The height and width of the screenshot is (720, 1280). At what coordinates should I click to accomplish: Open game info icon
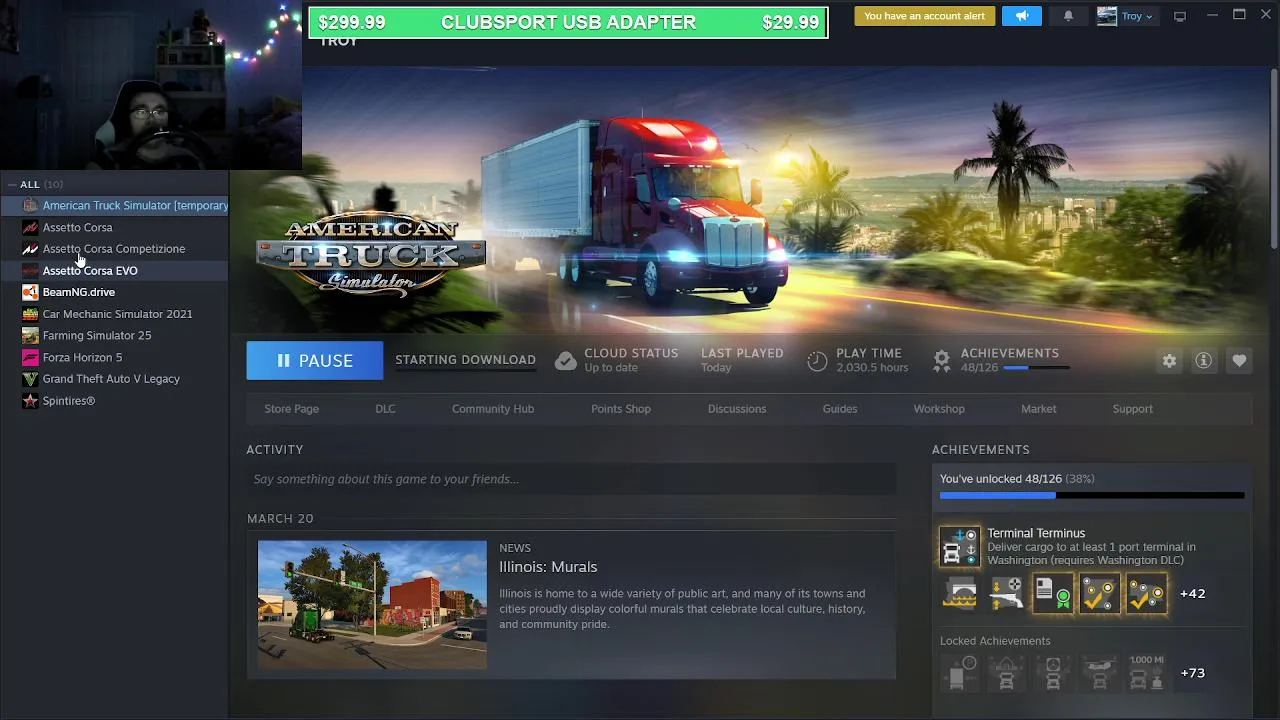1204,361
